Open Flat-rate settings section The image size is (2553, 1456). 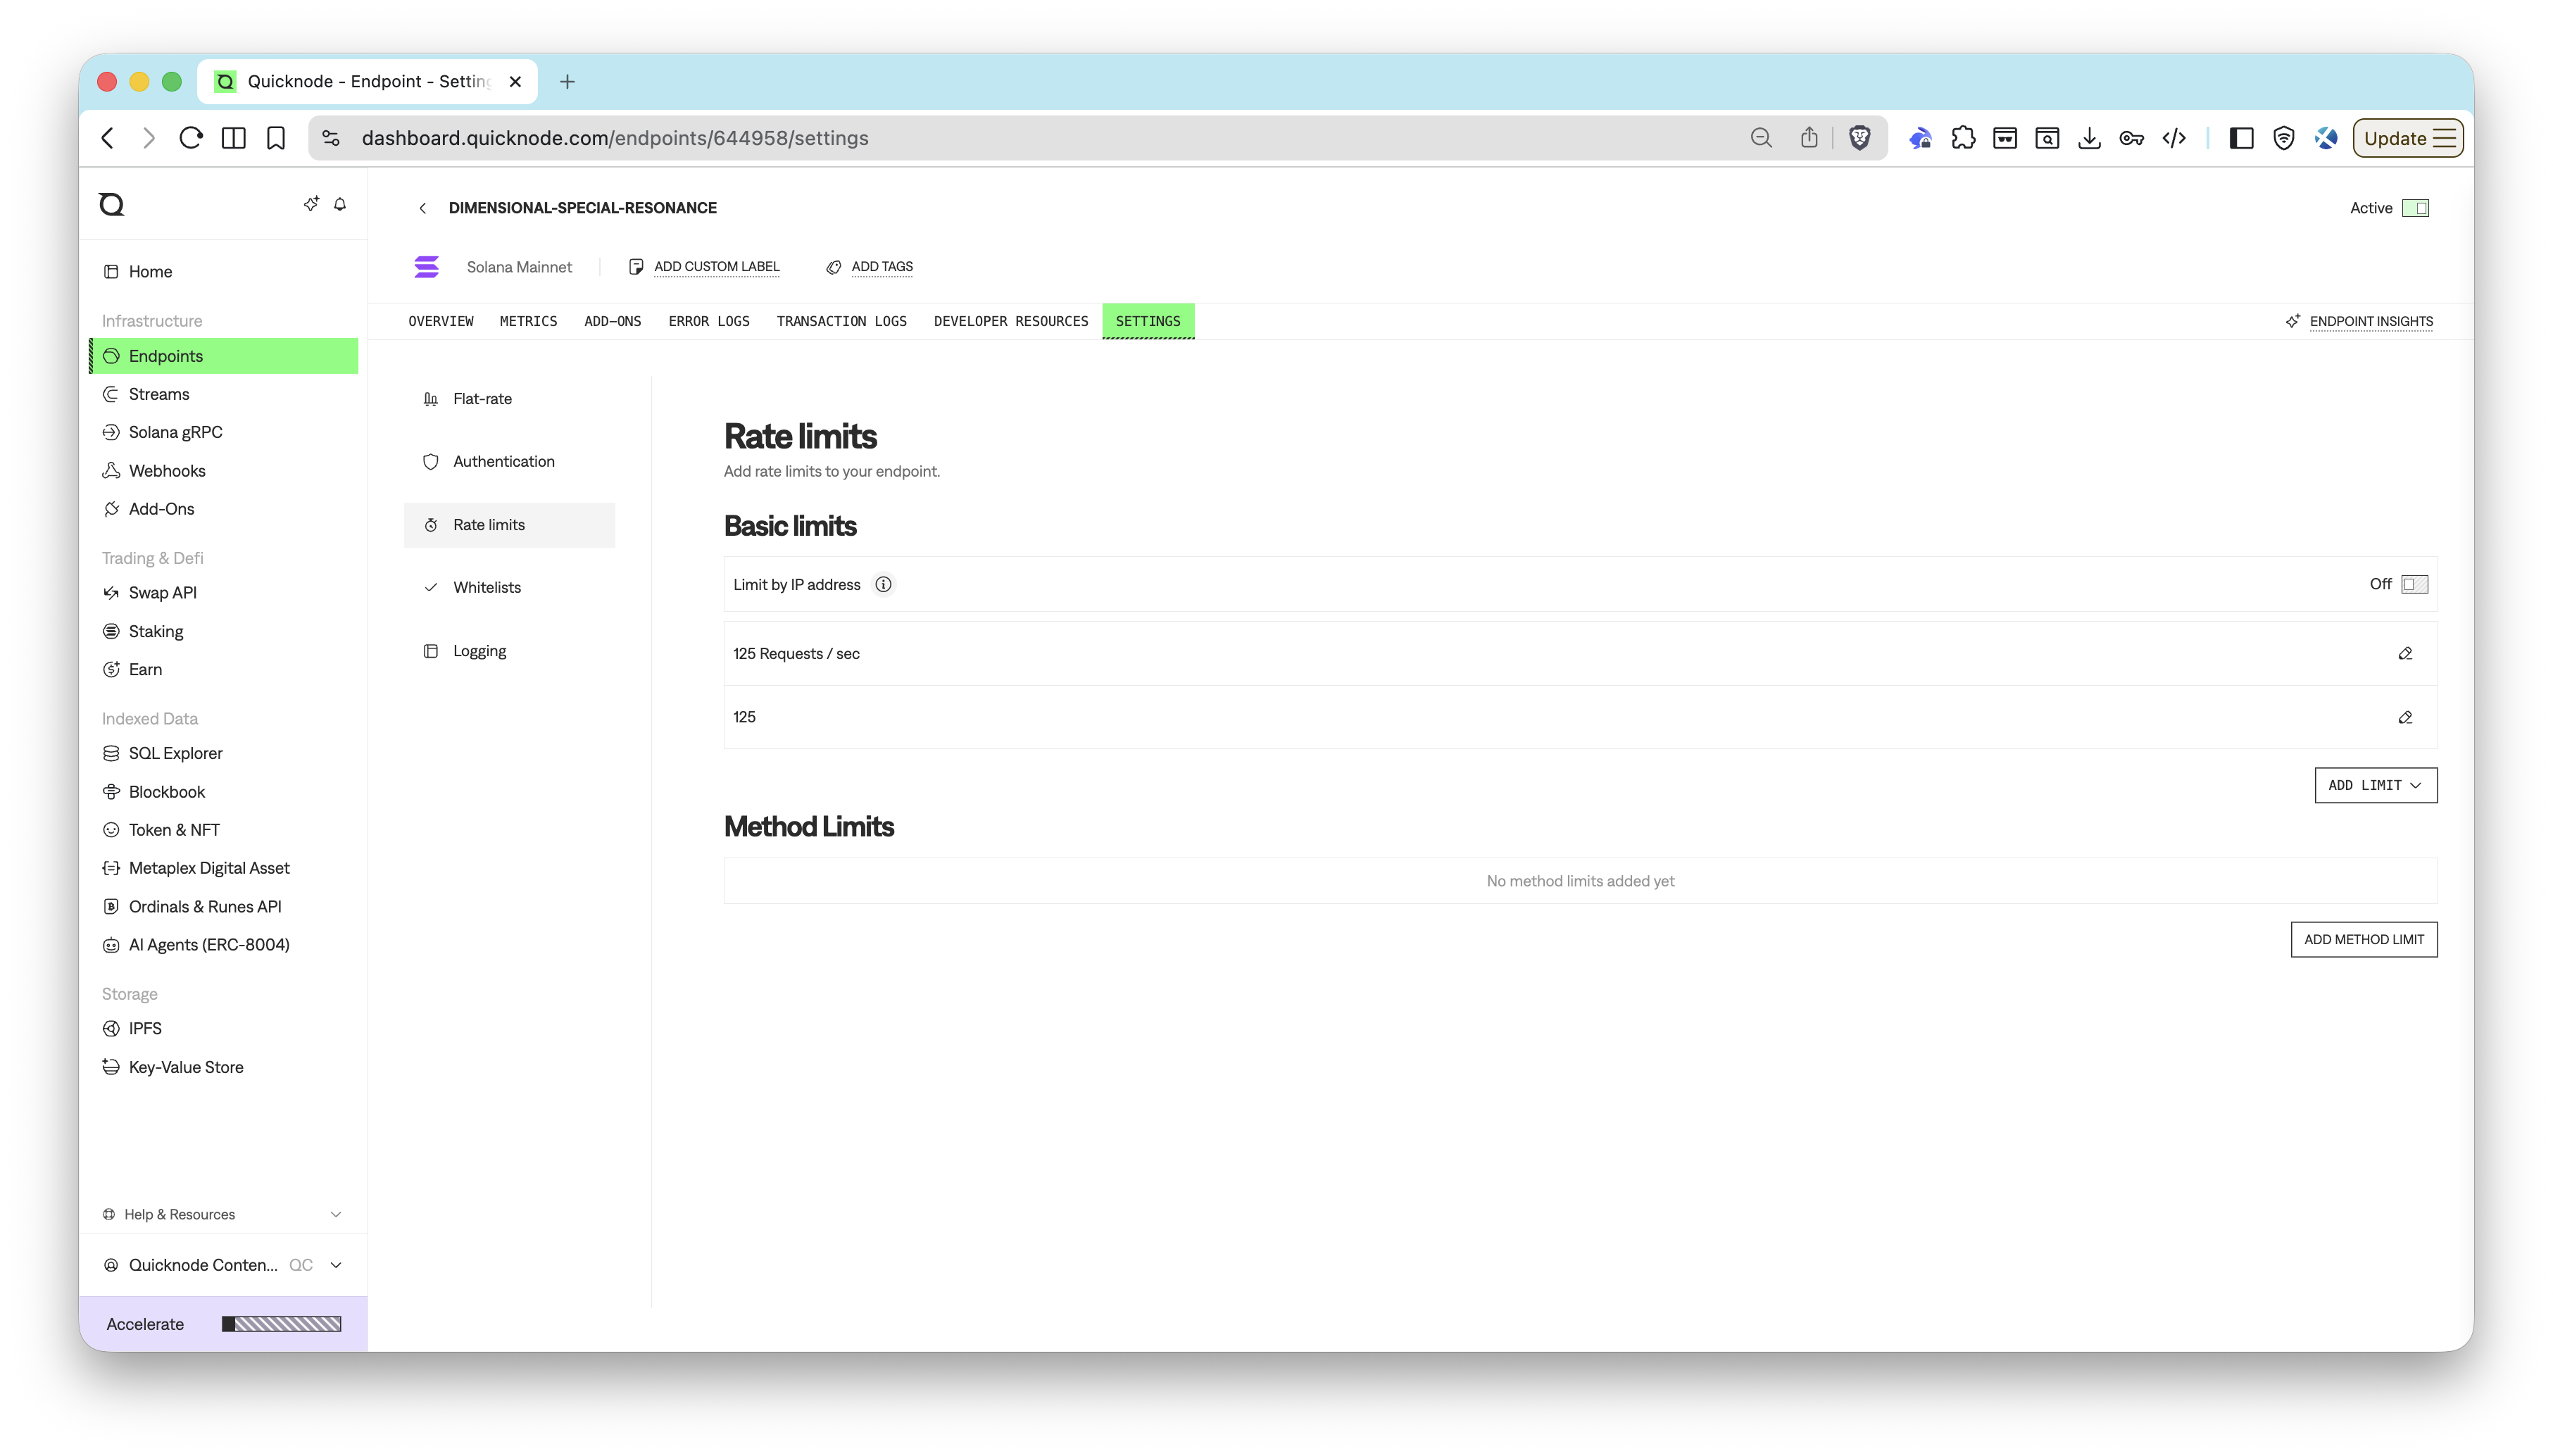pyautogui.click(x=509, y=398)
